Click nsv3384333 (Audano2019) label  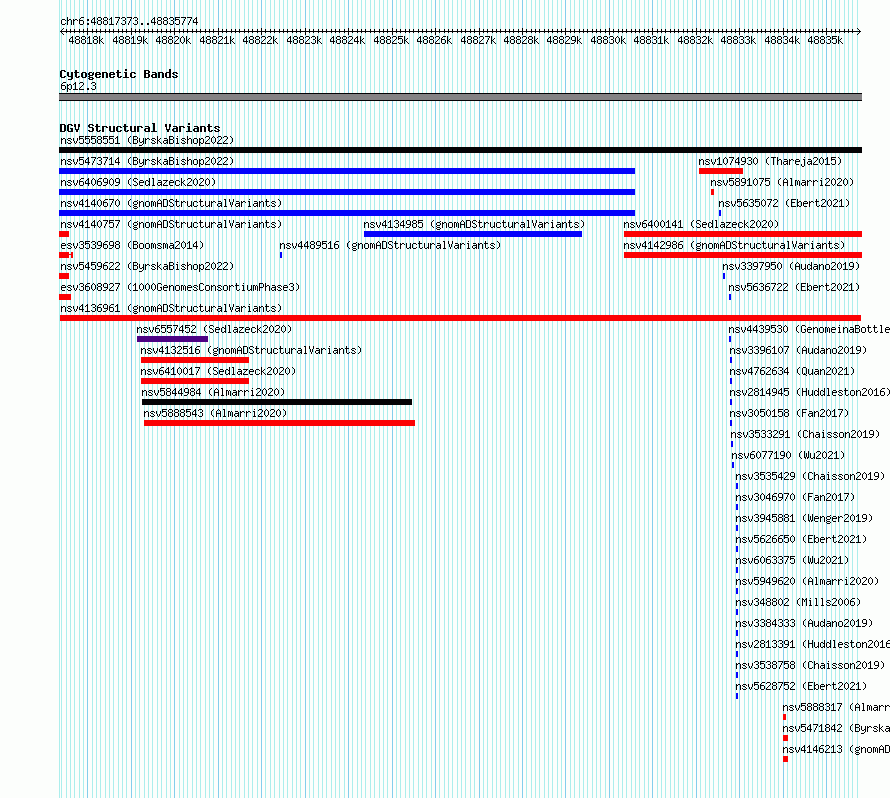[x=804, y=623]
